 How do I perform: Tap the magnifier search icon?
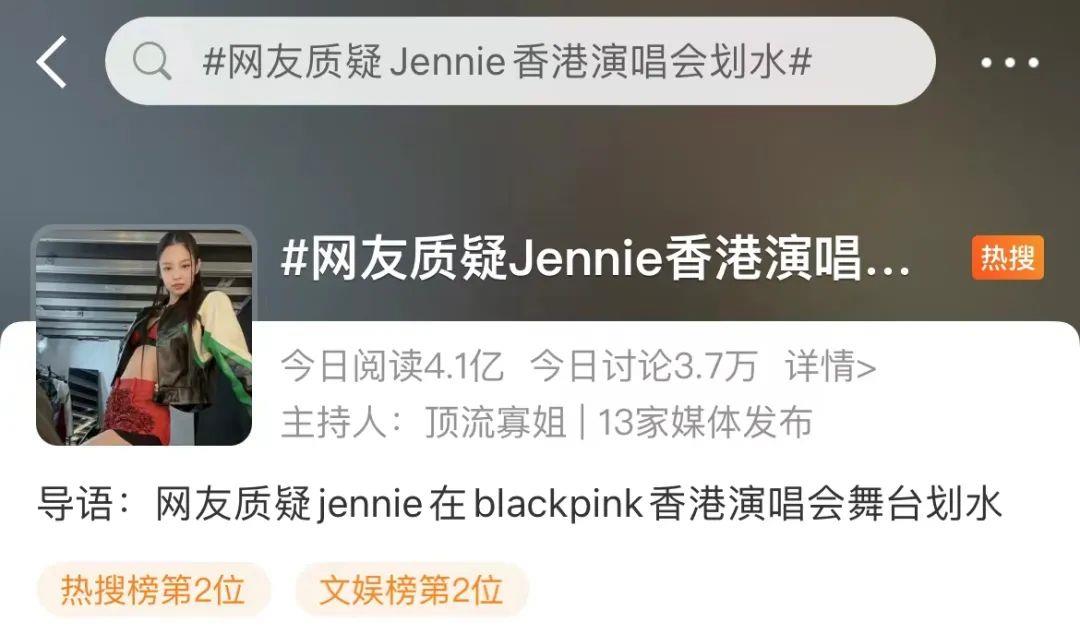tap(152, 61)
